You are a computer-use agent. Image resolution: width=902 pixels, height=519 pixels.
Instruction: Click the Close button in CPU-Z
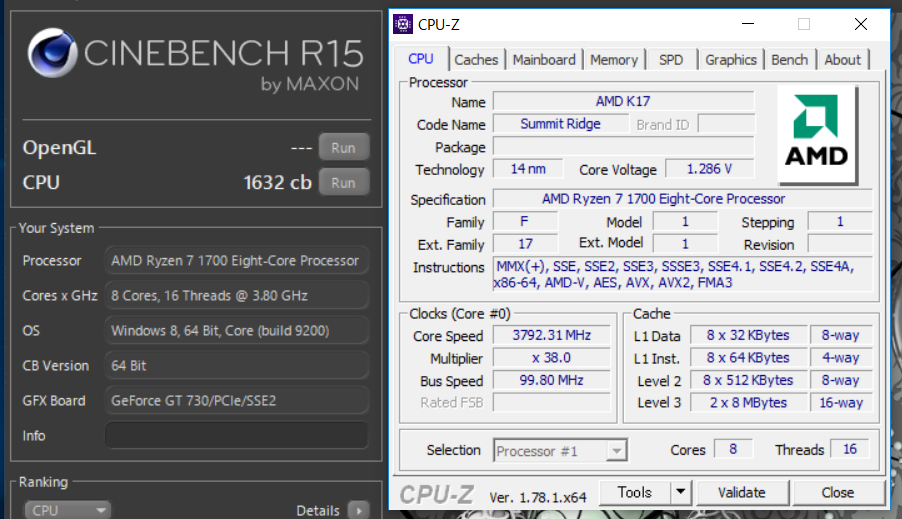tap(838, 493)
